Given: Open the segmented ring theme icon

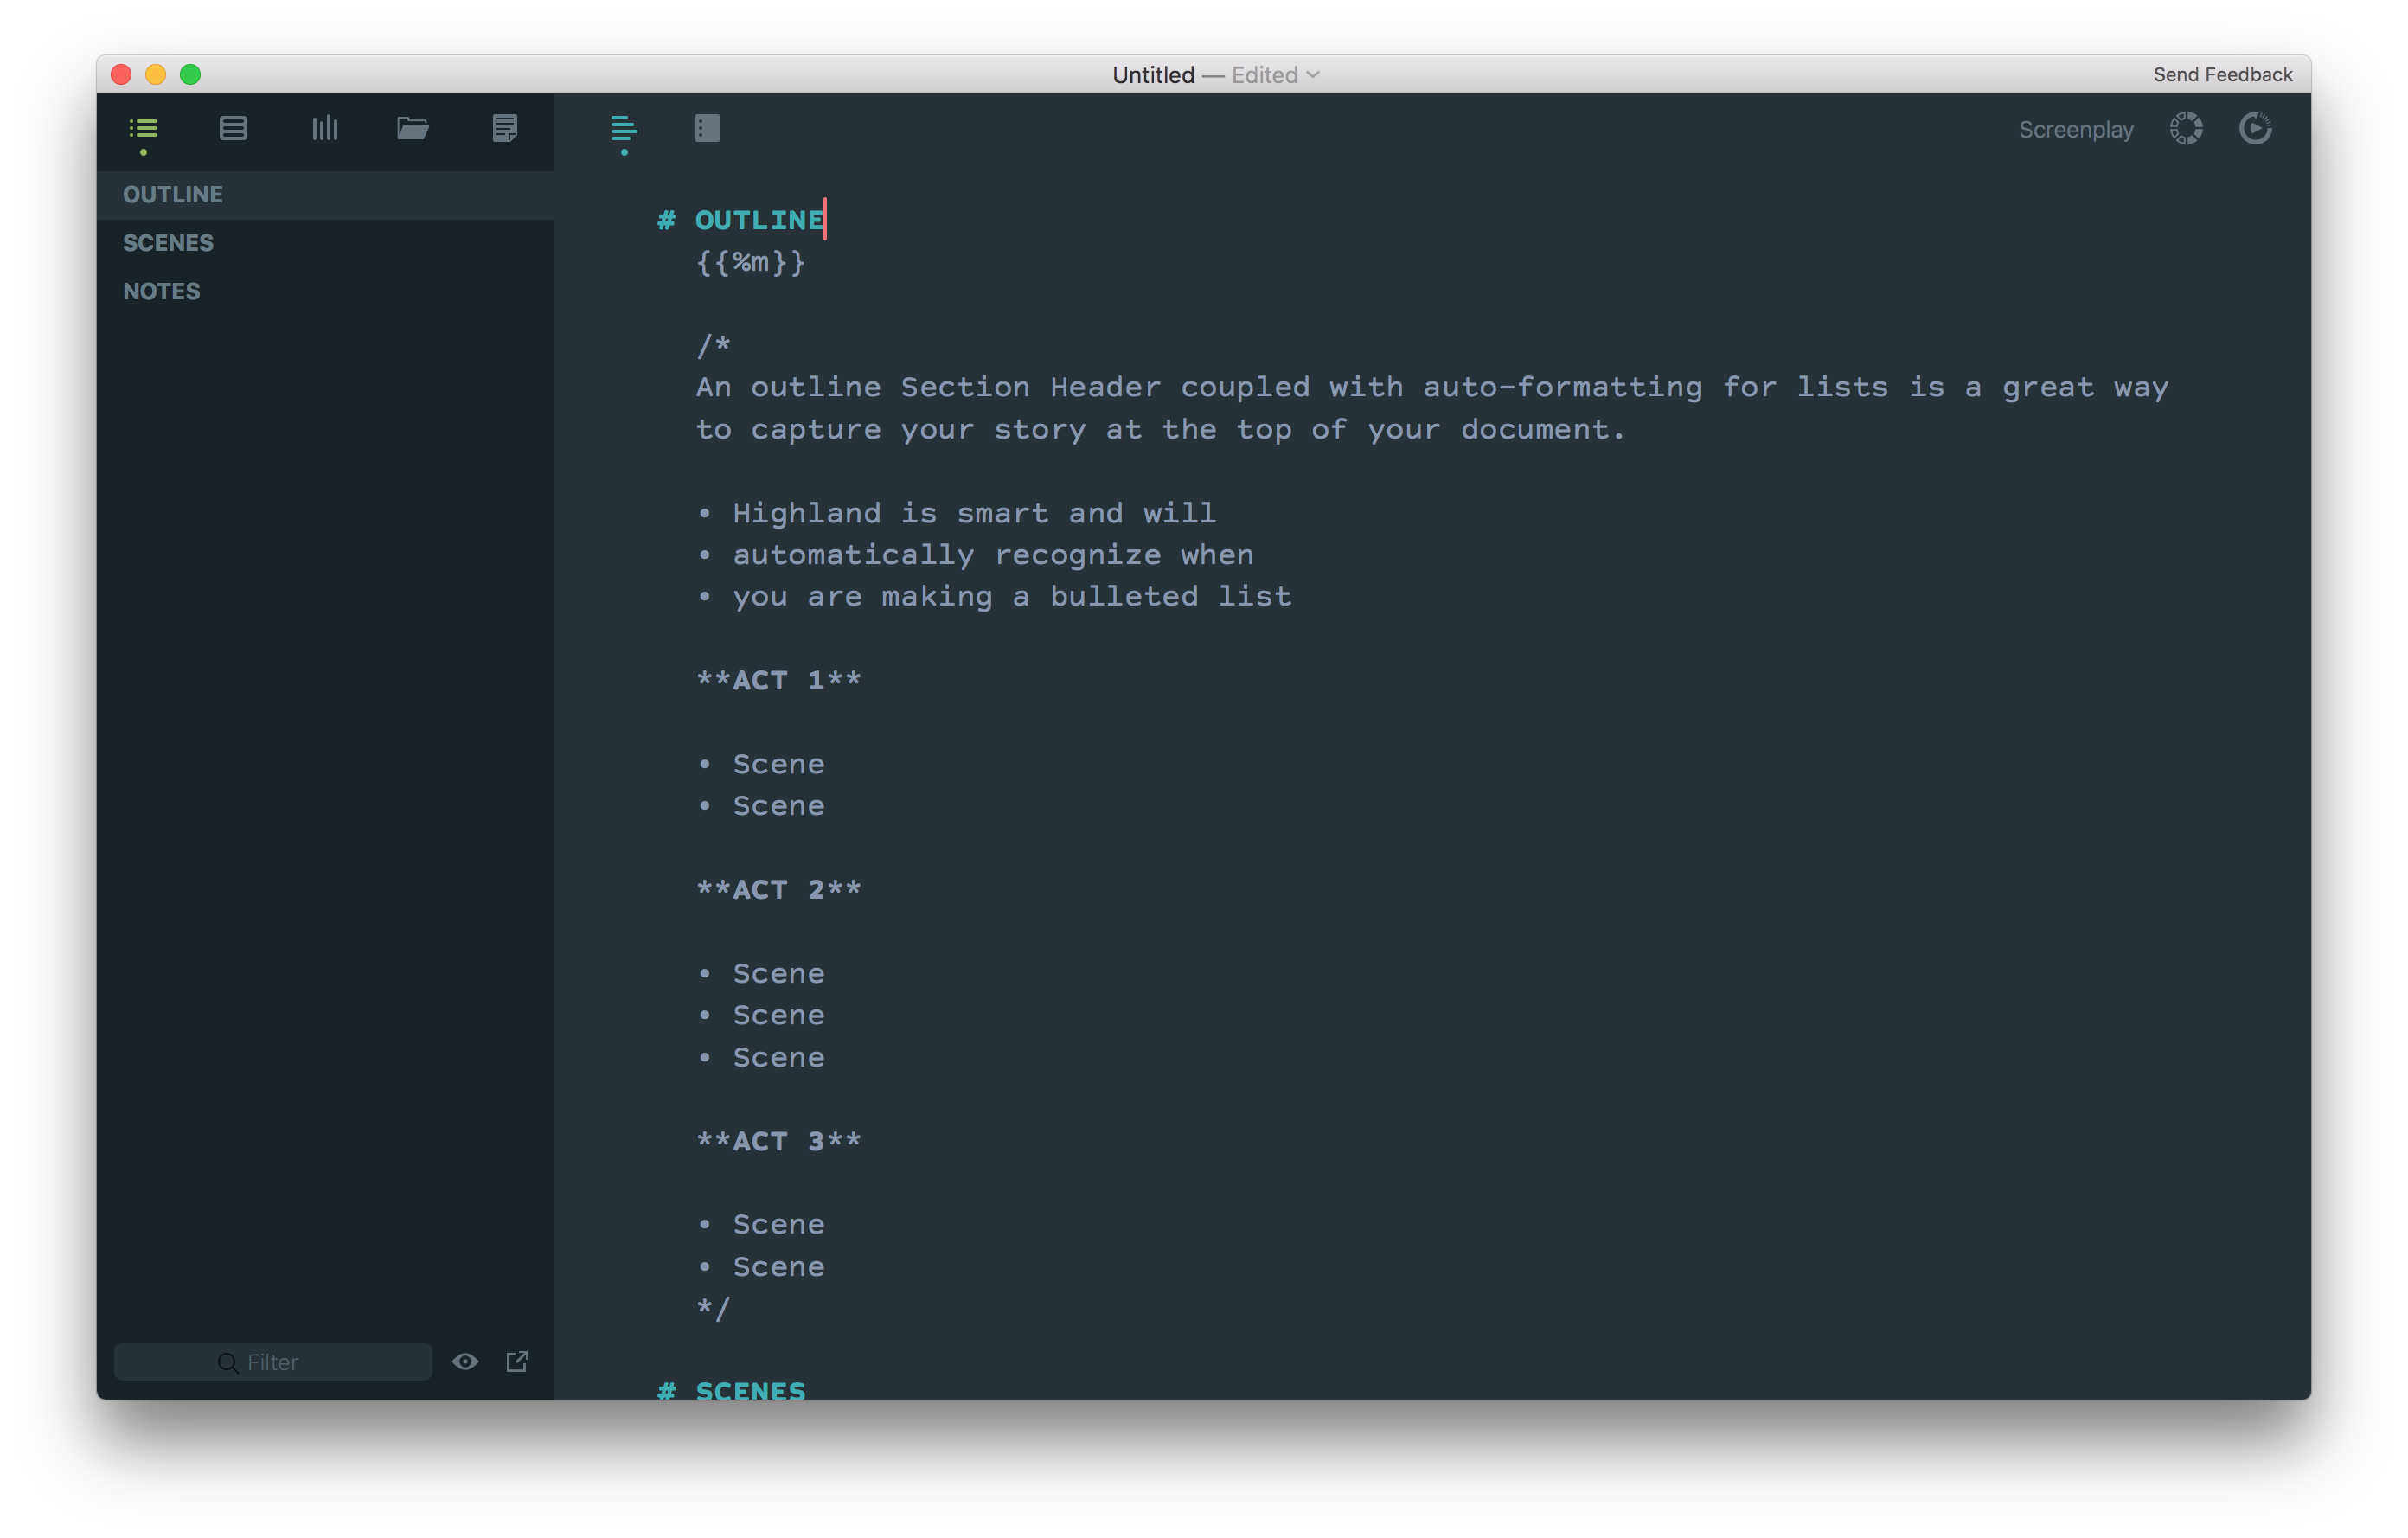Looking at the screenshot, I should 2186,129.
